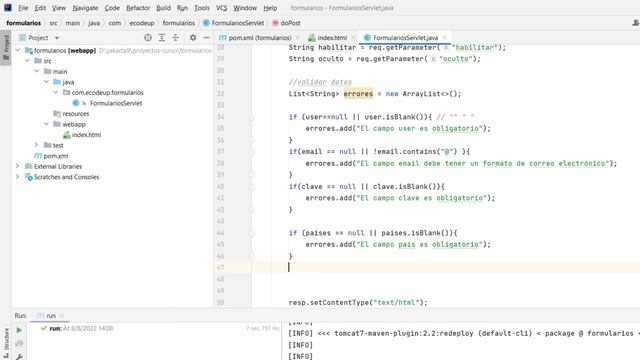The width and height of the screenshot is (640, 360).
Task: Select FormulariosServlet in project tree
Action: [x=116, y=103]
